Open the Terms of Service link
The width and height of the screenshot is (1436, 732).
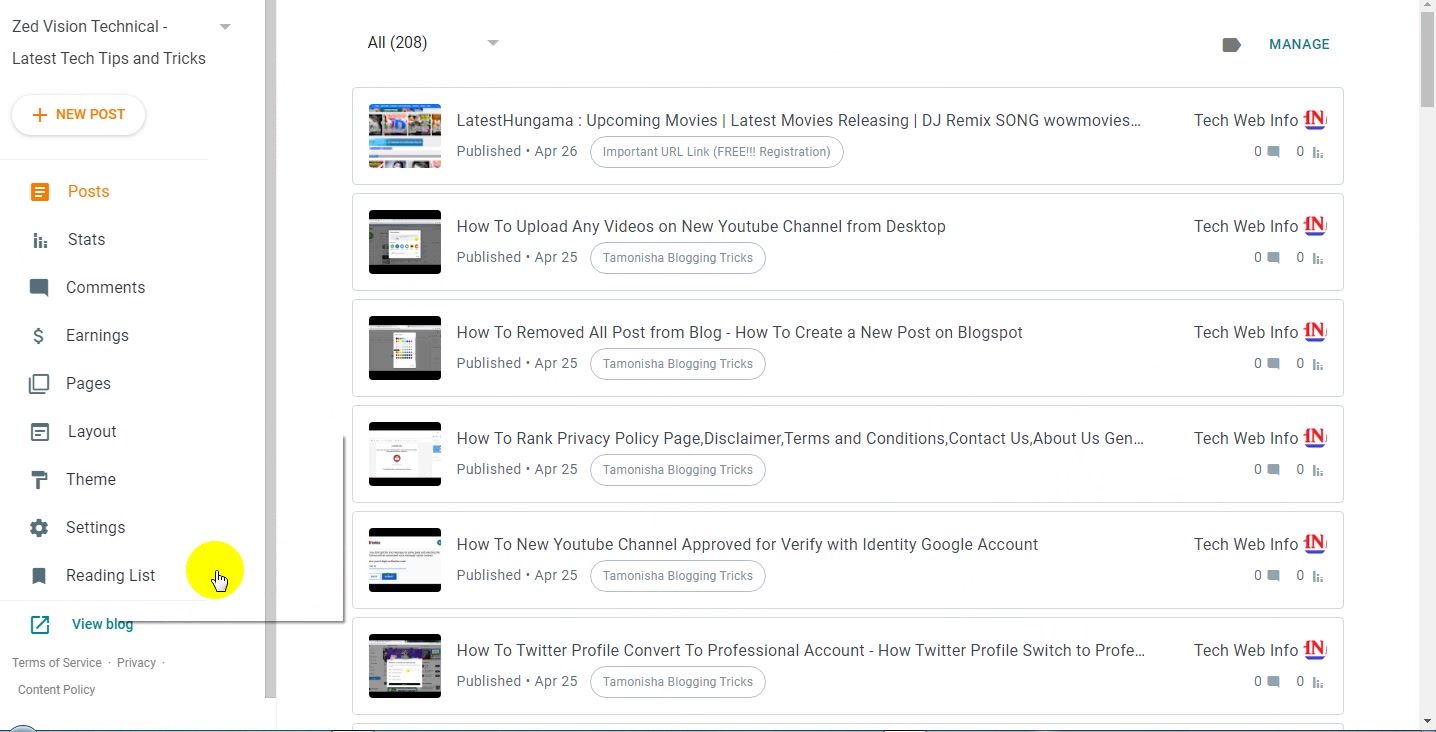tap(57, 663)
